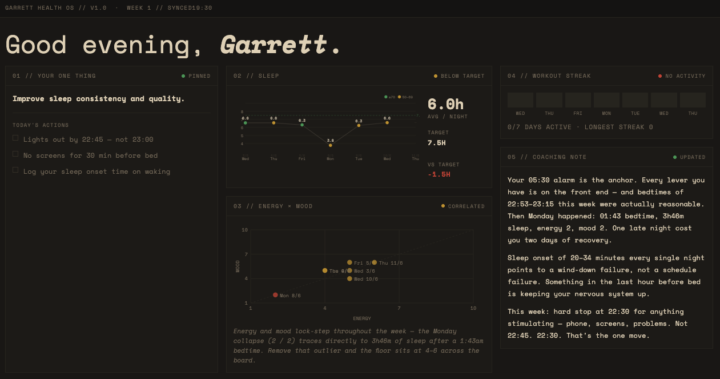Open the TUE workout day box

click(635, 100)
